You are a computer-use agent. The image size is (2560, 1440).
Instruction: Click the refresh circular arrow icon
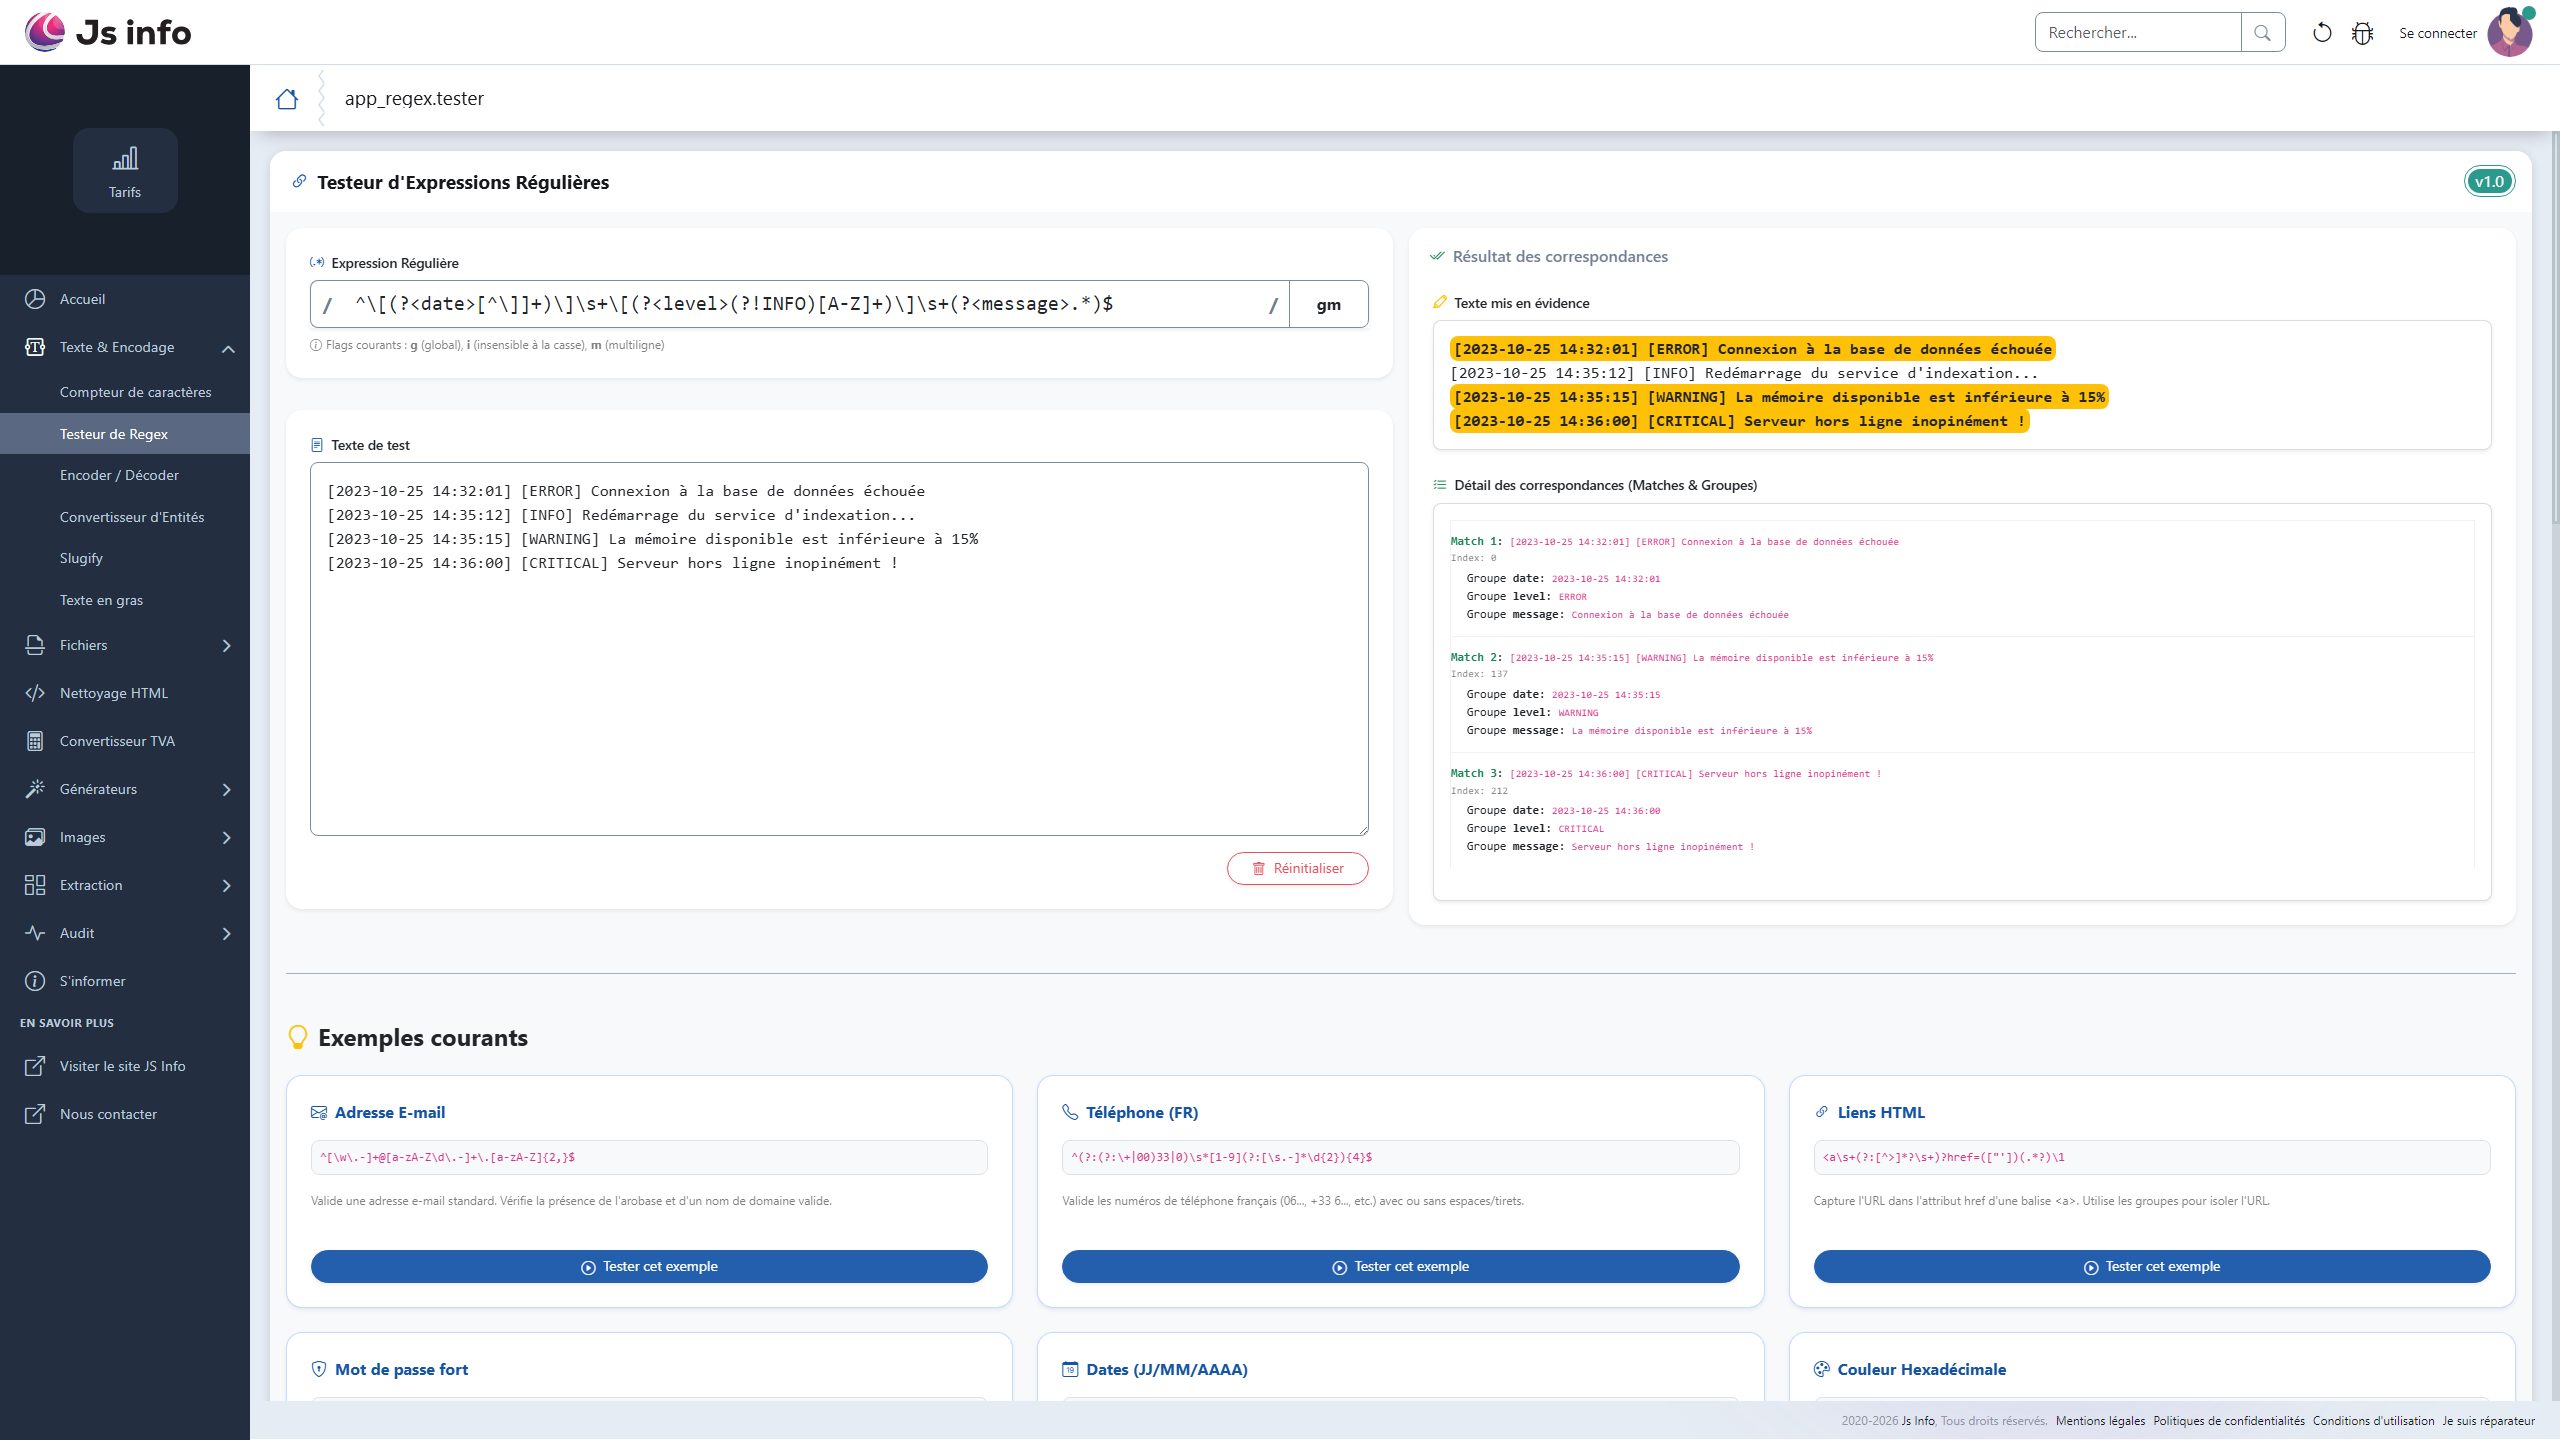tap(2322, 33)
